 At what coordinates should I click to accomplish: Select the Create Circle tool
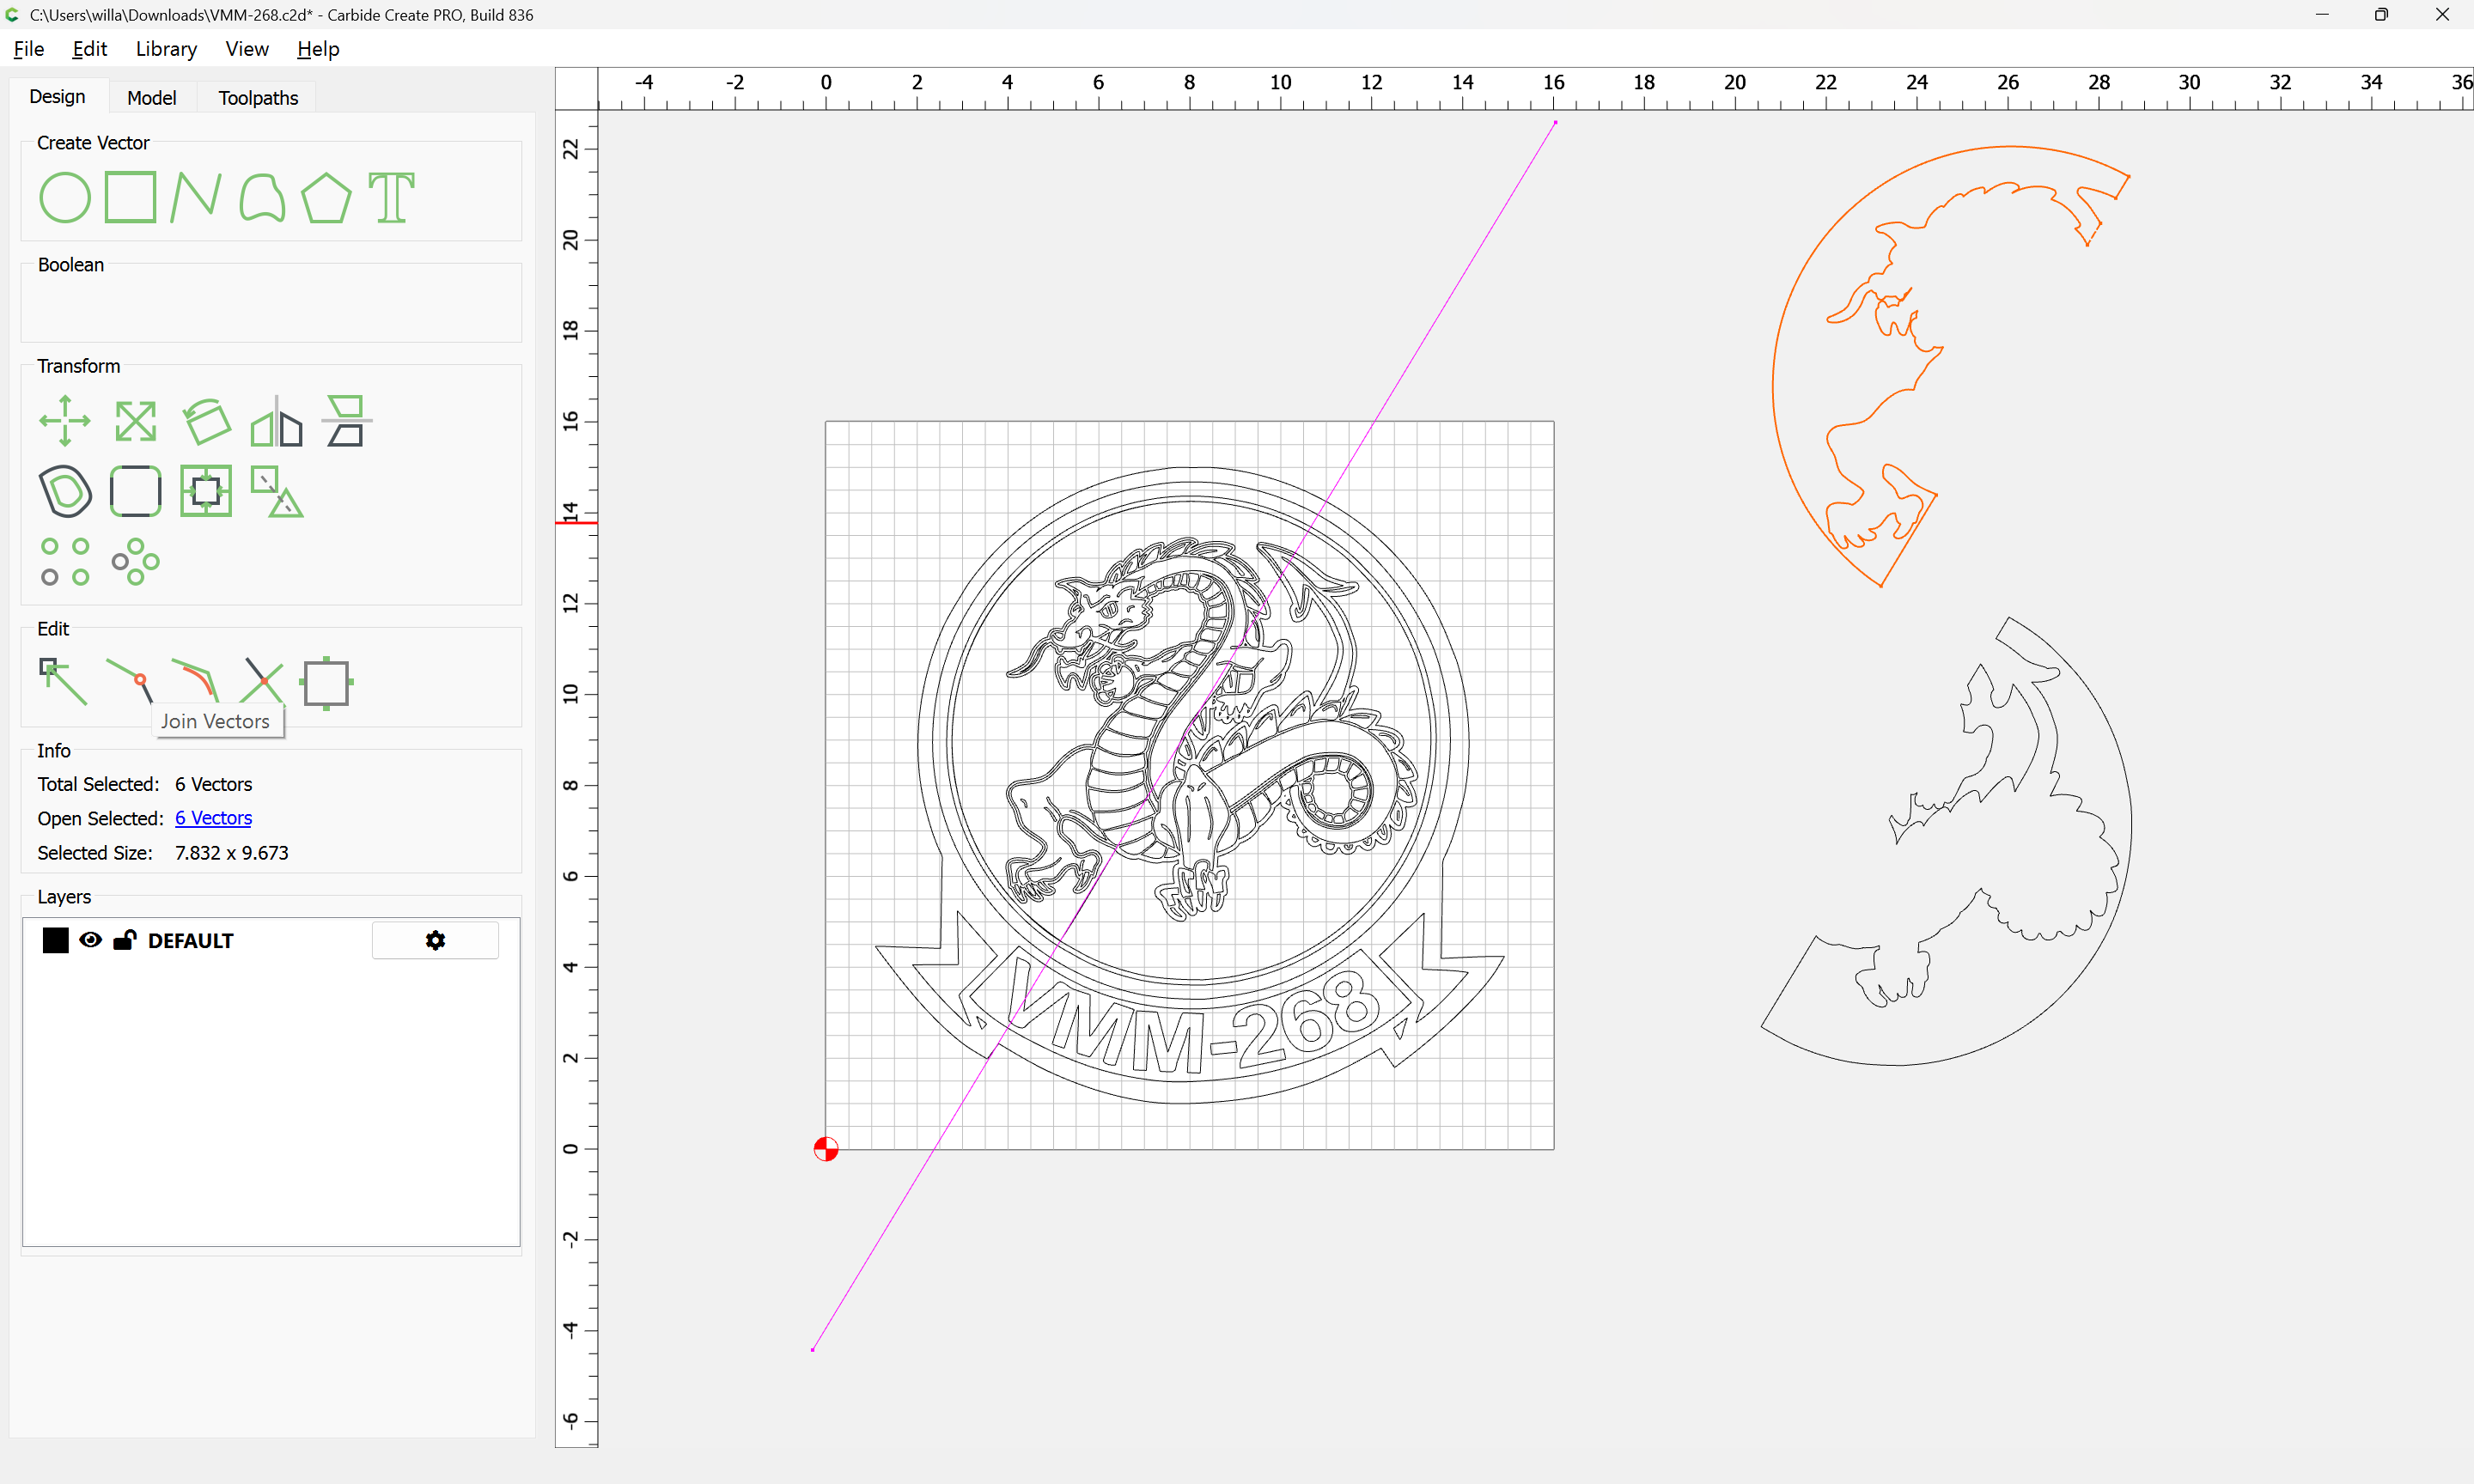click(x=65, y=197)
